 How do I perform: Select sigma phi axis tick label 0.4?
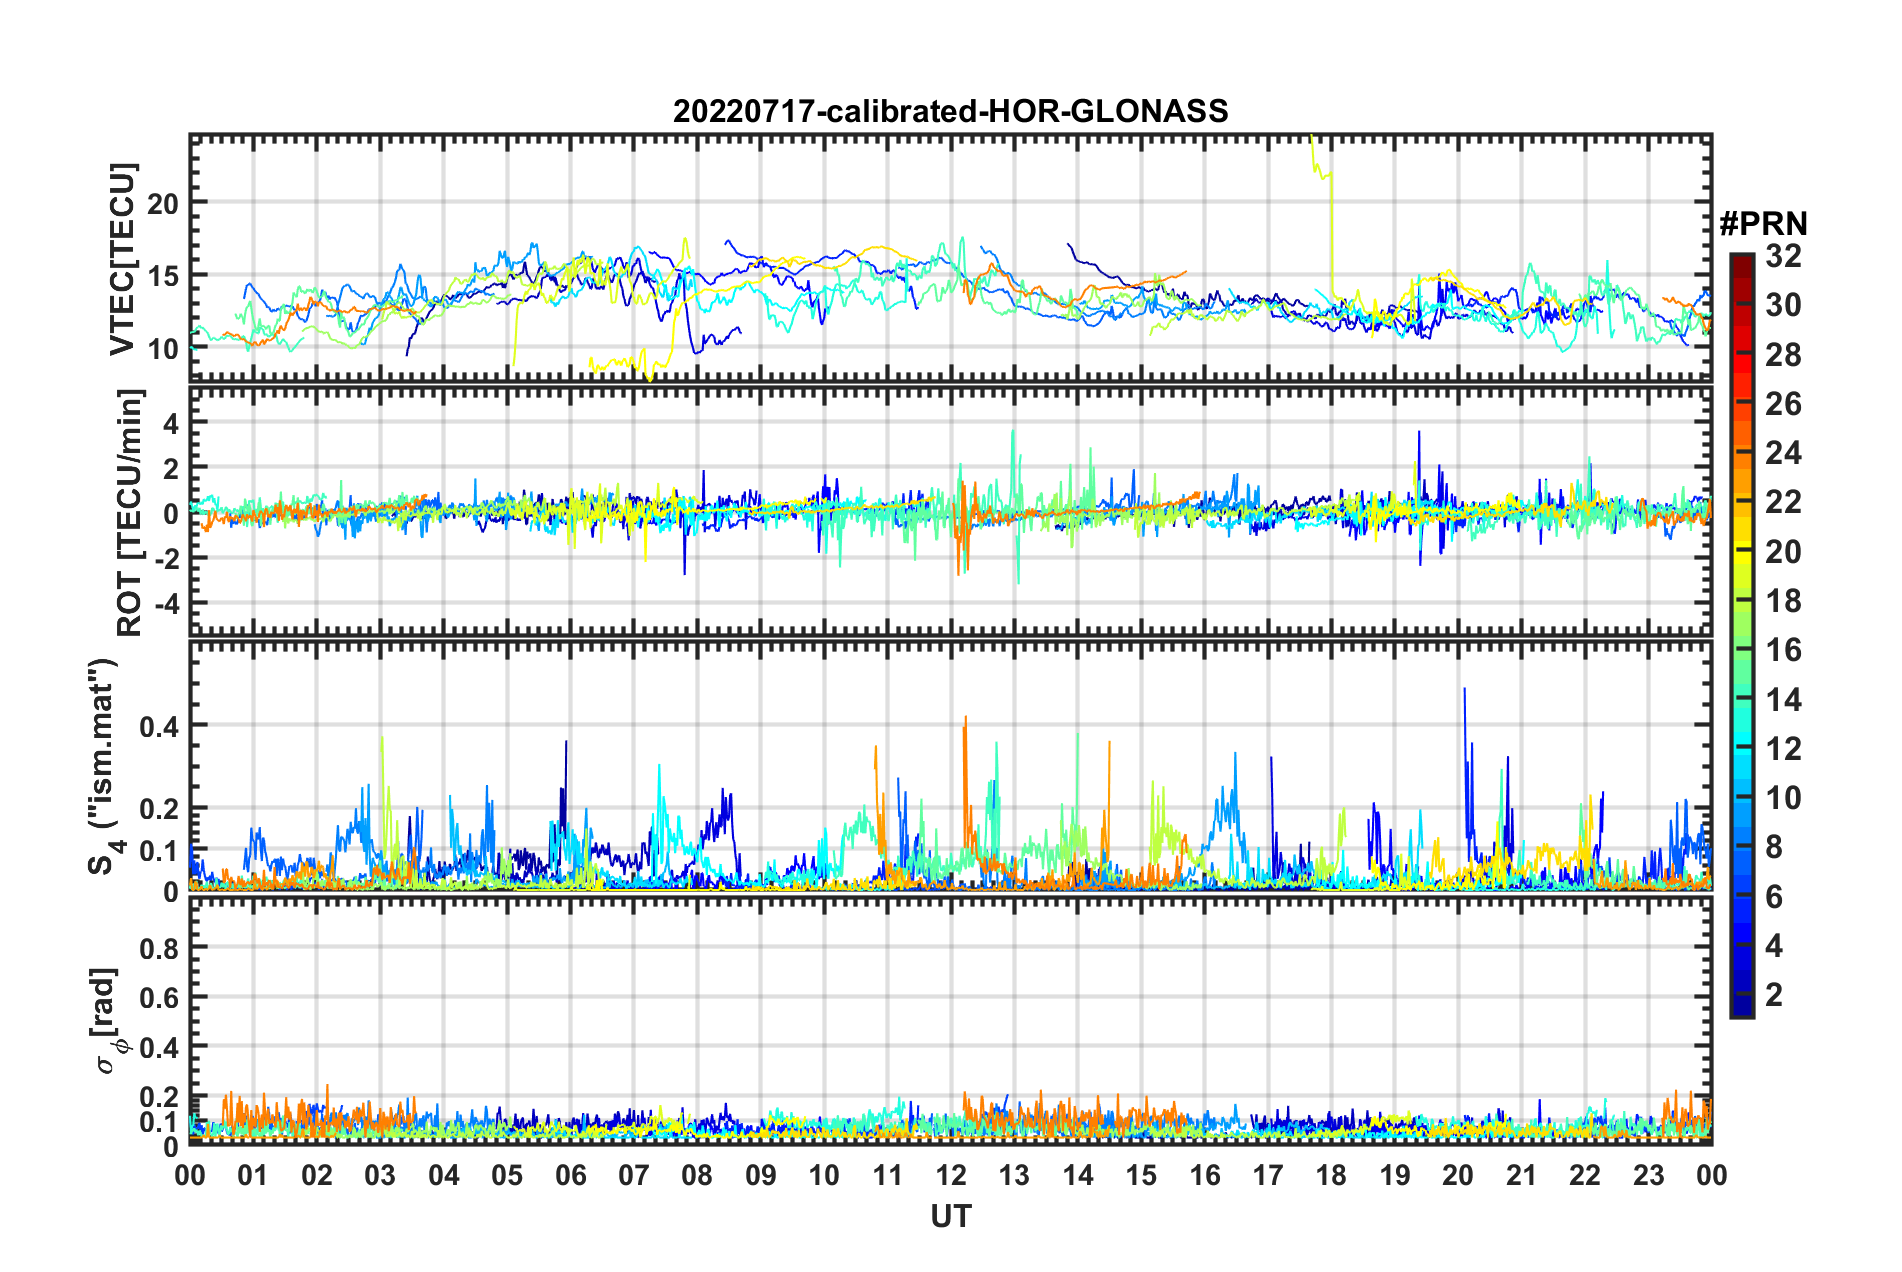tap(160, 1047)
